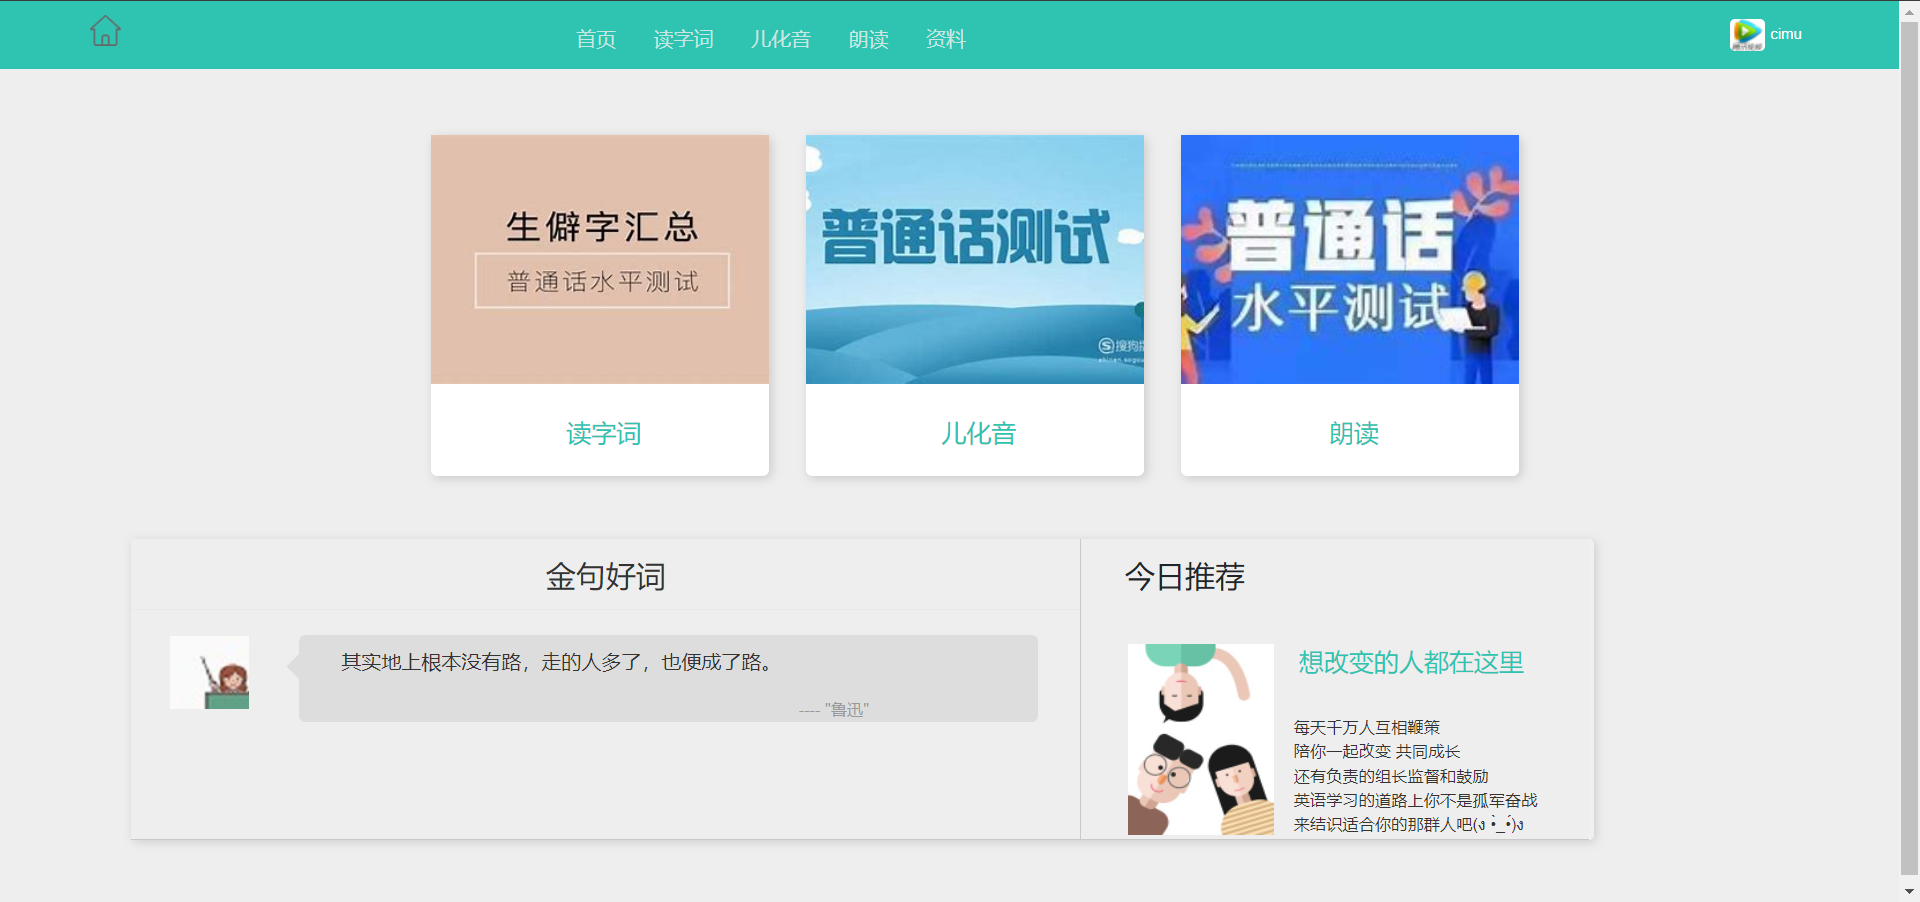This screenshot has height=902, width=1920.
Task: Click the 普通话水平测试 blue card image
Action: coord(1350,259)
